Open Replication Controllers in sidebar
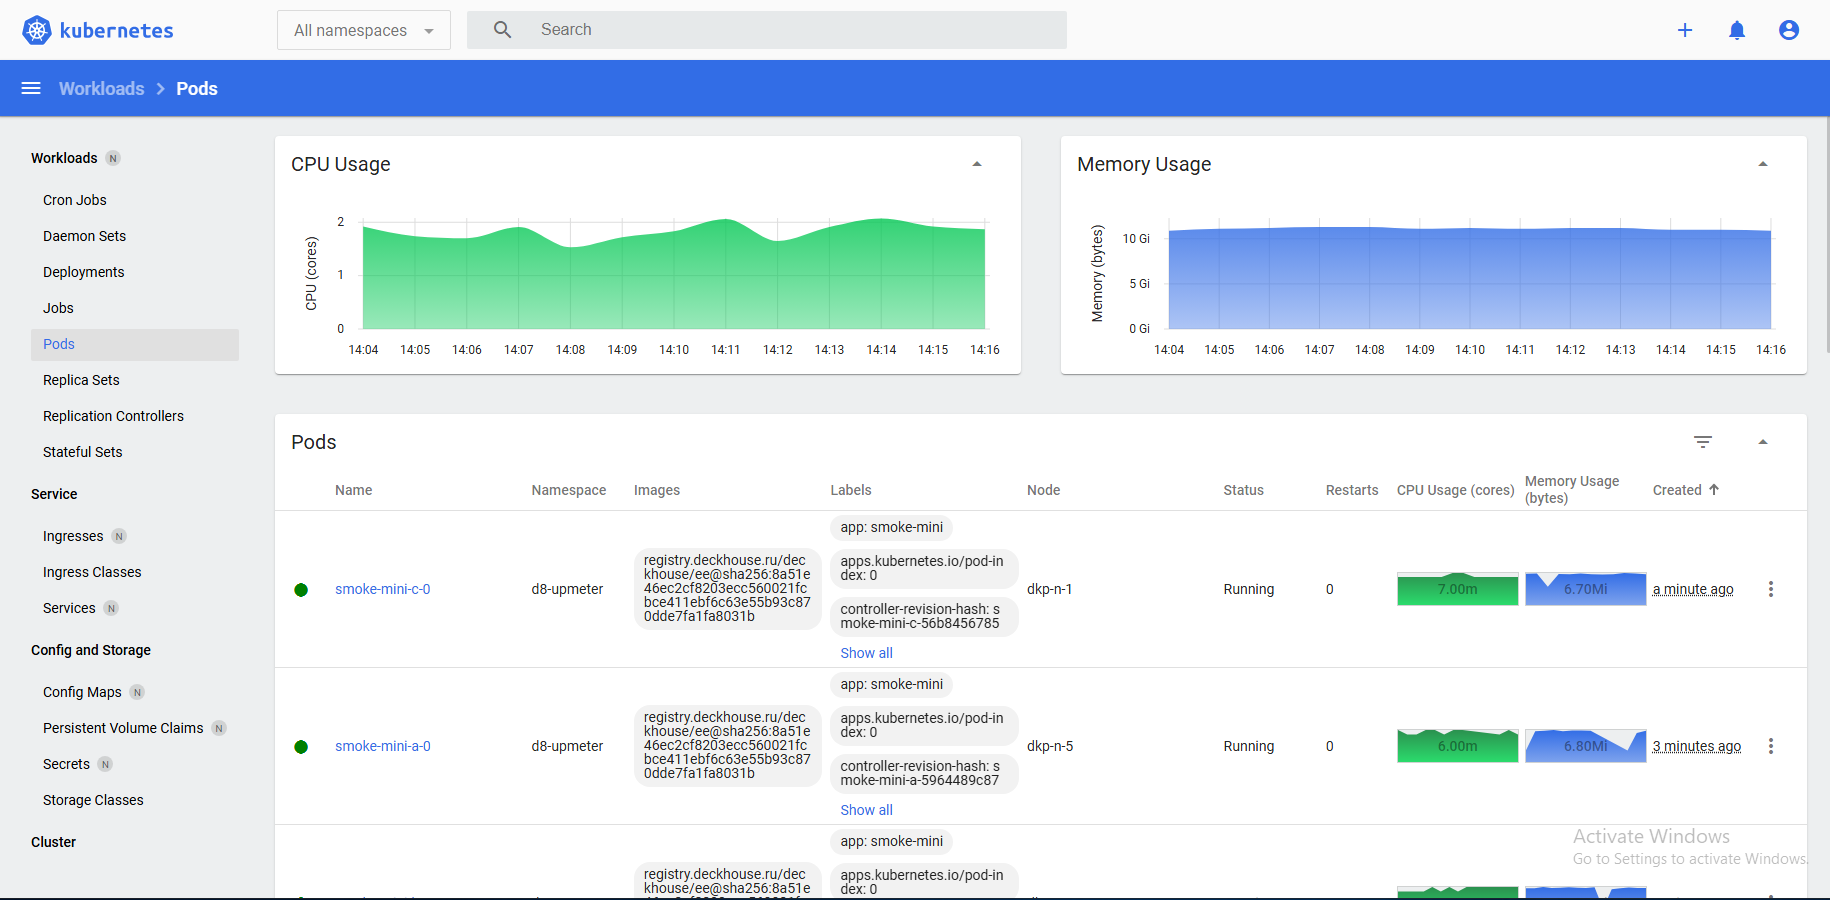The height and width of the screenshot is (900, 1830). point(113,416)
